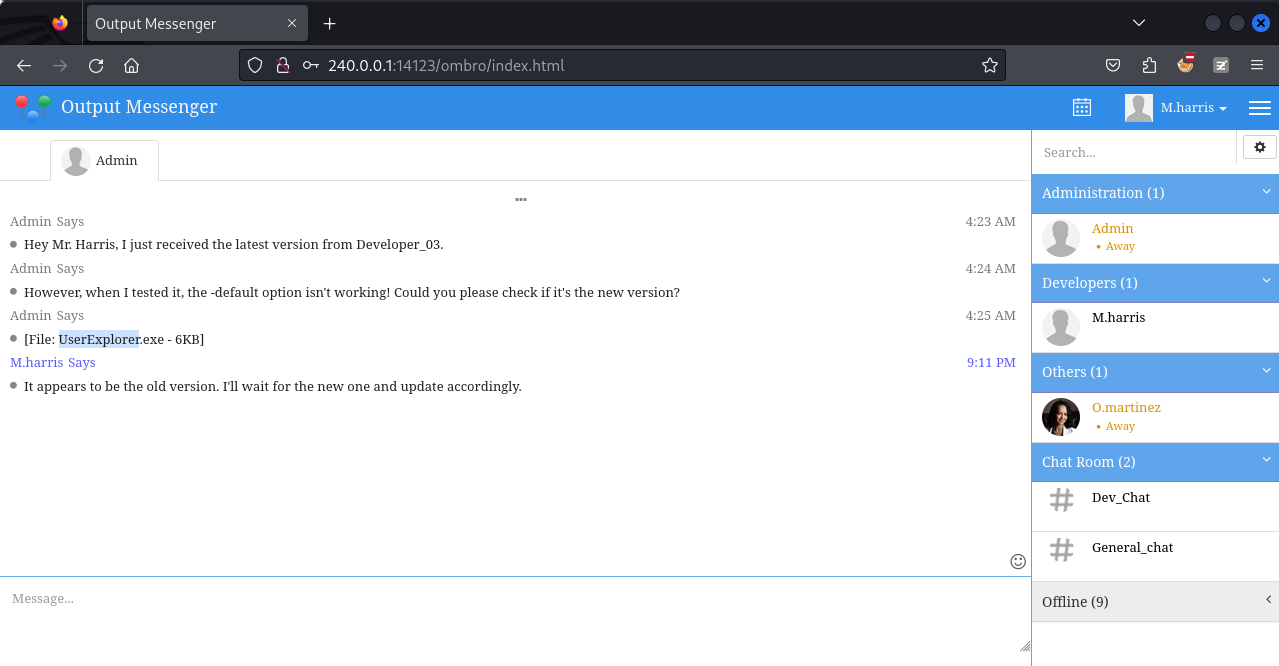Open a new browser tab with plus
This screenshot has width=1279, height=666.
pos(329,23)
